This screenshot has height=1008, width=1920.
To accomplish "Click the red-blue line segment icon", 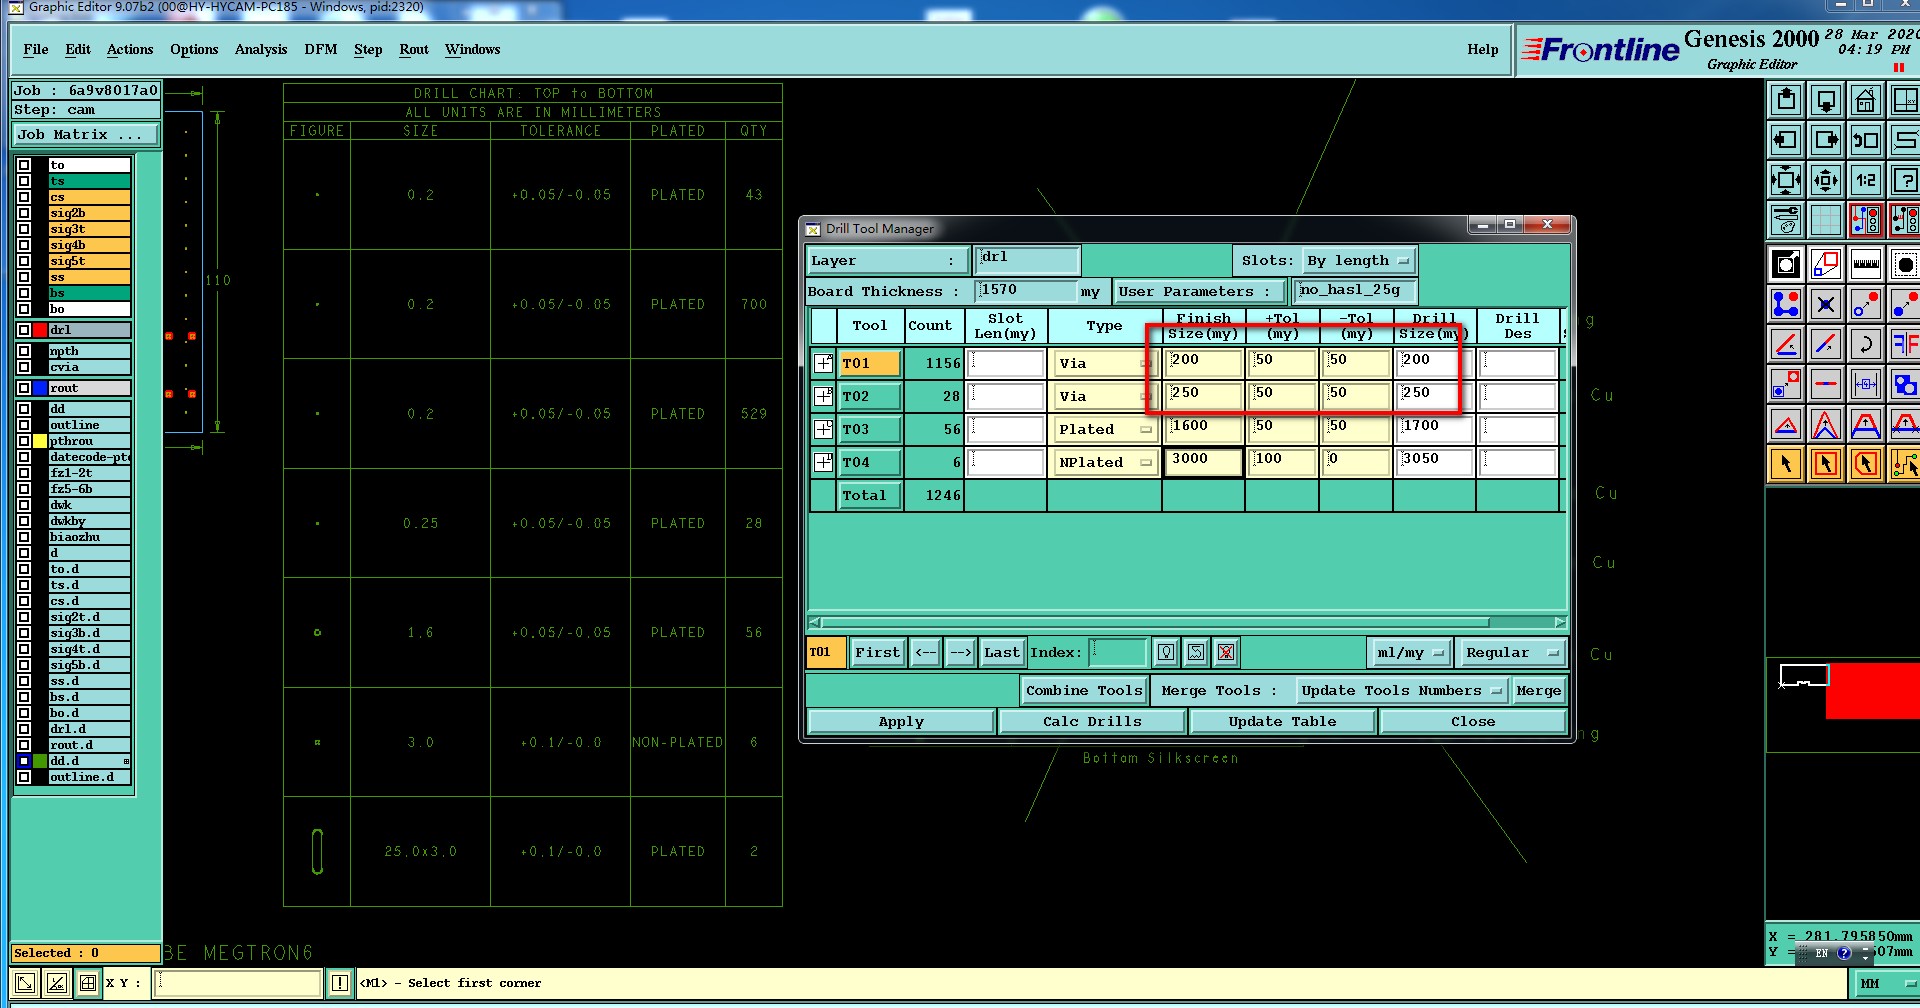I will pos(1826,385).
